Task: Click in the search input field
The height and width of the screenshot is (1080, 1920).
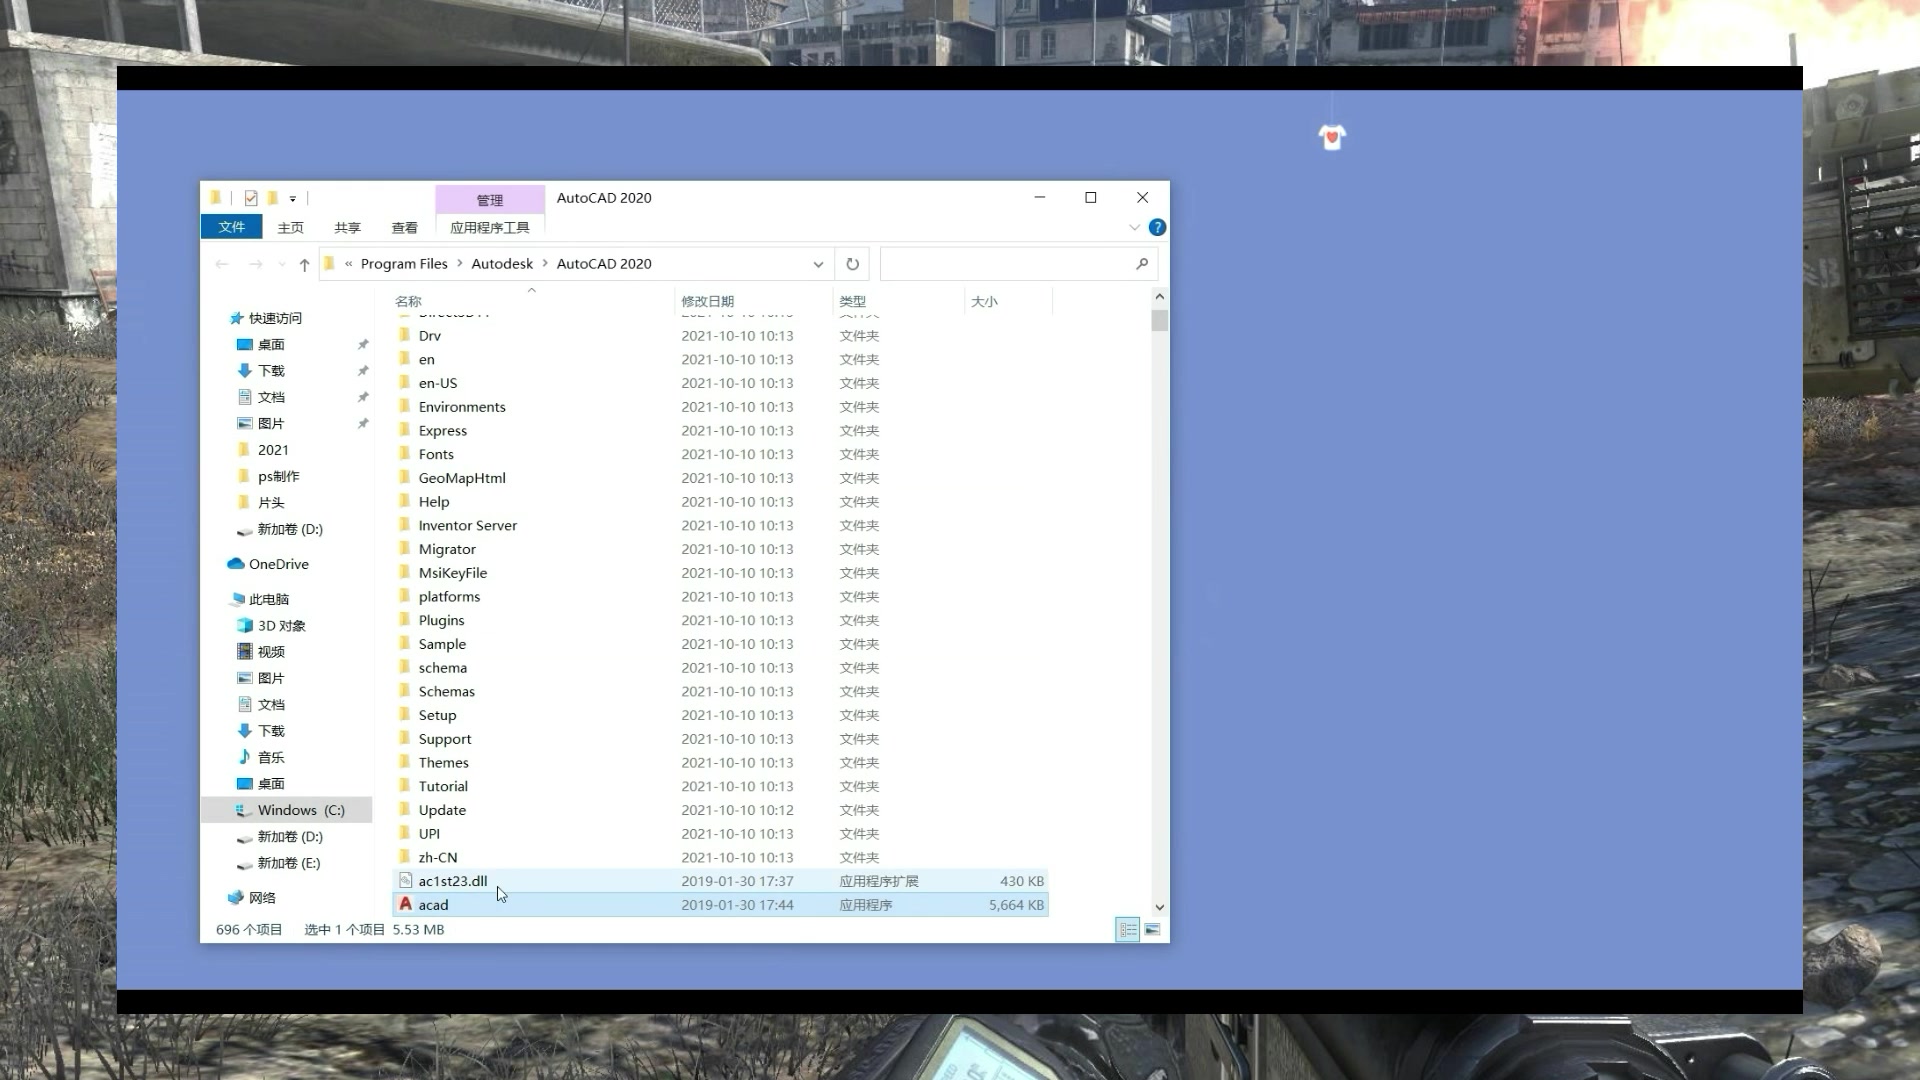Action: tap(1005, 264)
